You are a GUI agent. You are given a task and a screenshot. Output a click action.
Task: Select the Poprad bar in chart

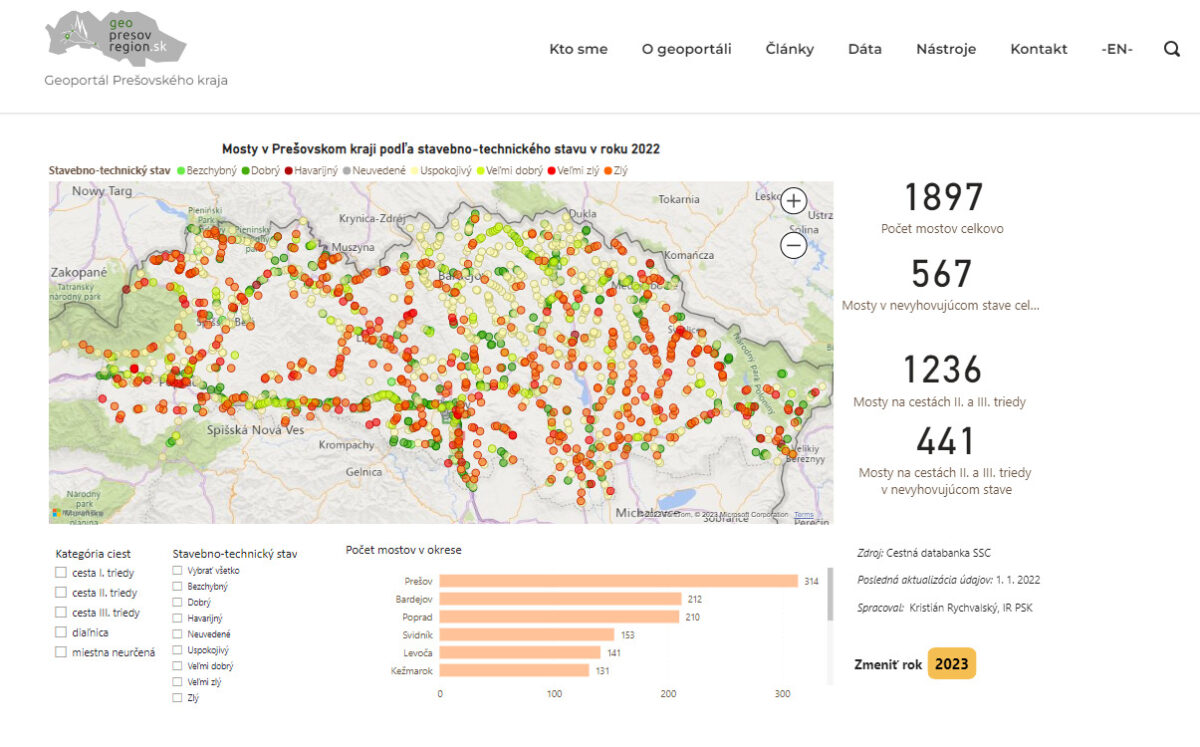pyautogui.click(x=559, y=617)
